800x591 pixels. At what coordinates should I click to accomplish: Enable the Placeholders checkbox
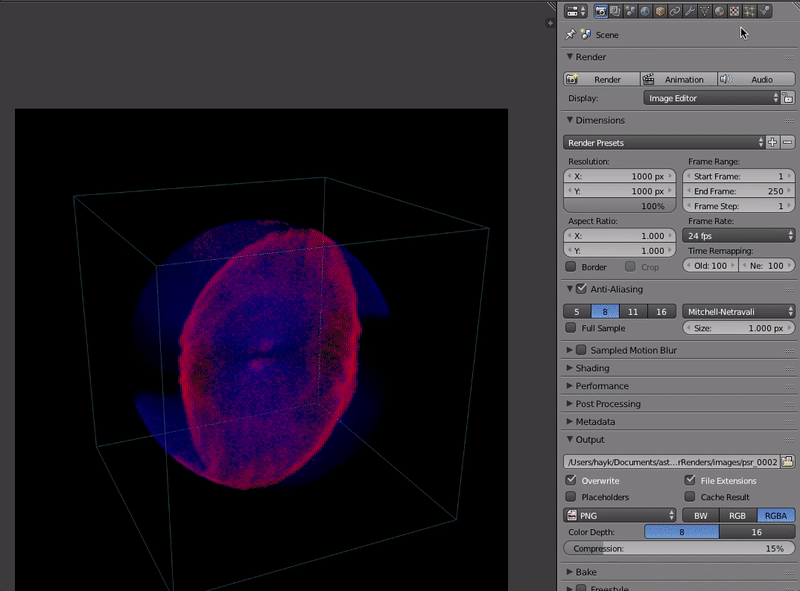tap(571, 497)
